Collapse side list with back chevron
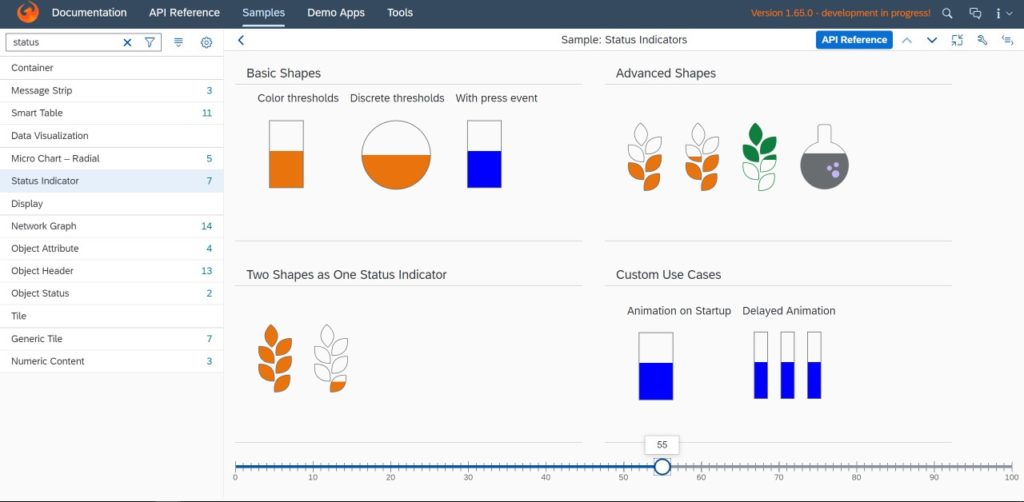1024x502 pixels. coord(241,40)
